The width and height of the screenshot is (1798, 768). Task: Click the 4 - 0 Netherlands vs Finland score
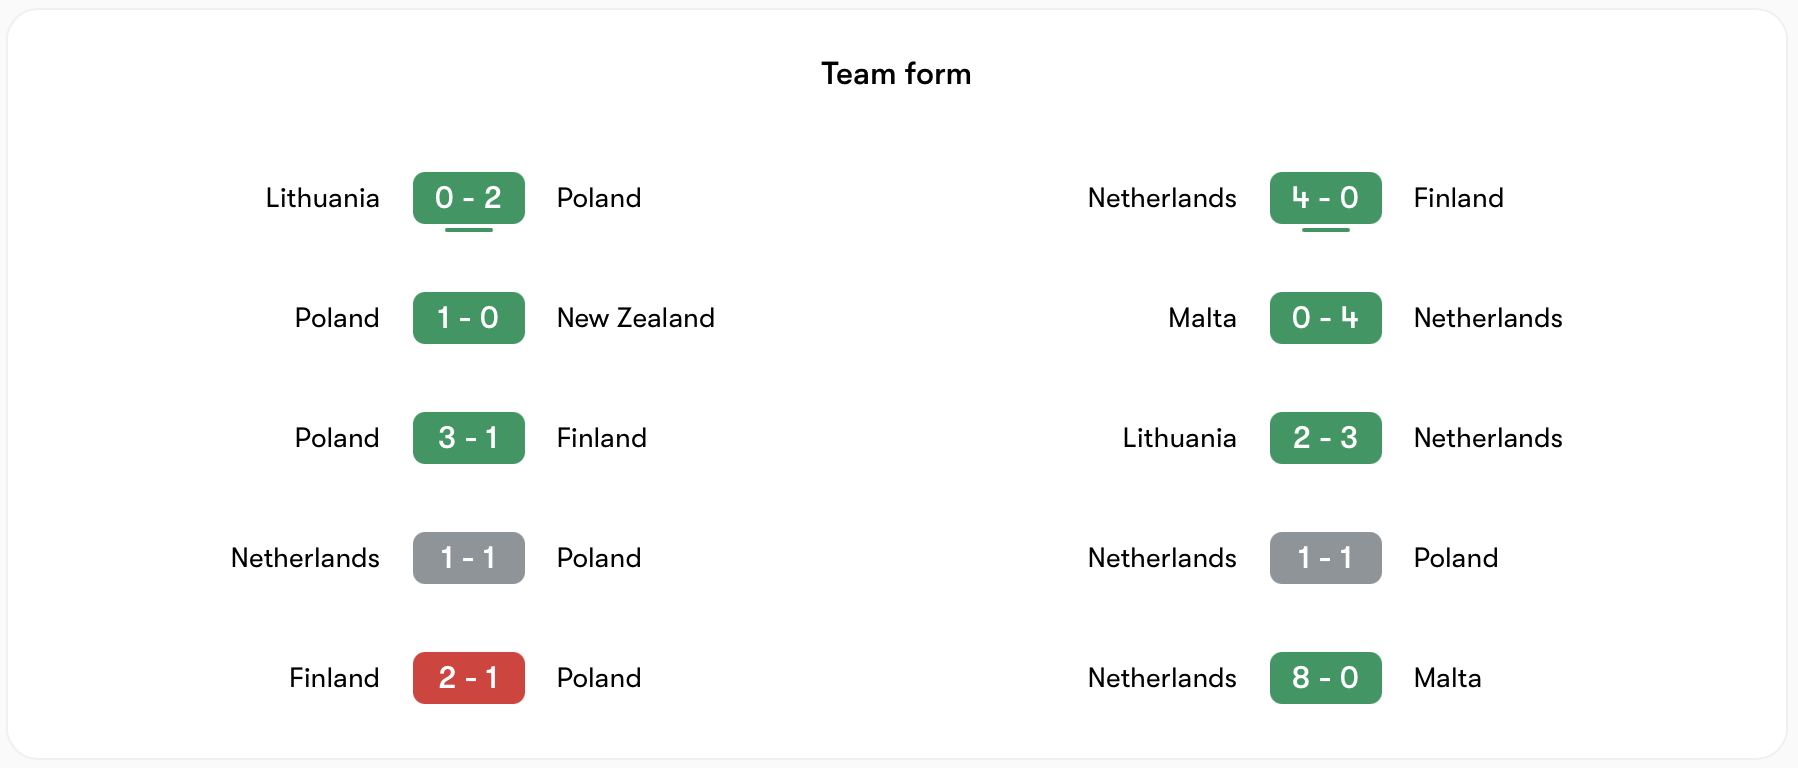pos(1325,198)
